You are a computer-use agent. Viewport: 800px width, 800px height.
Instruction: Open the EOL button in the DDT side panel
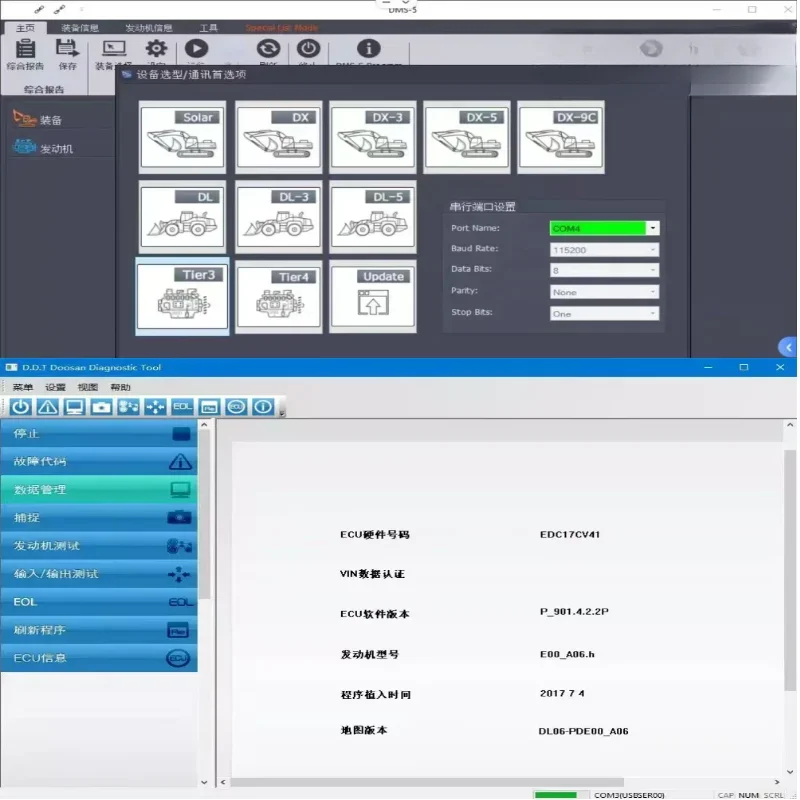click(99, 602)
